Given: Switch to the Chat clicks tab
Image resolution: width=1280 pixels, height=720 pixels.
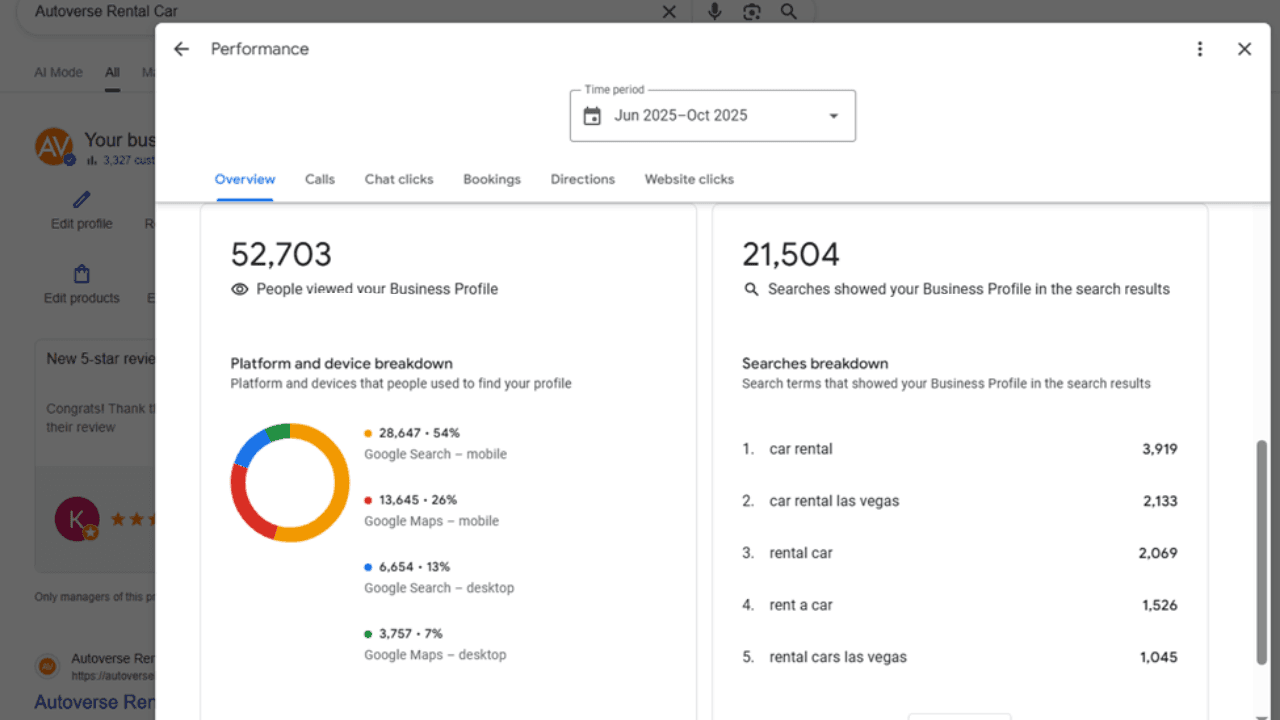Looking at the screenshot, I should click(398, 179).
